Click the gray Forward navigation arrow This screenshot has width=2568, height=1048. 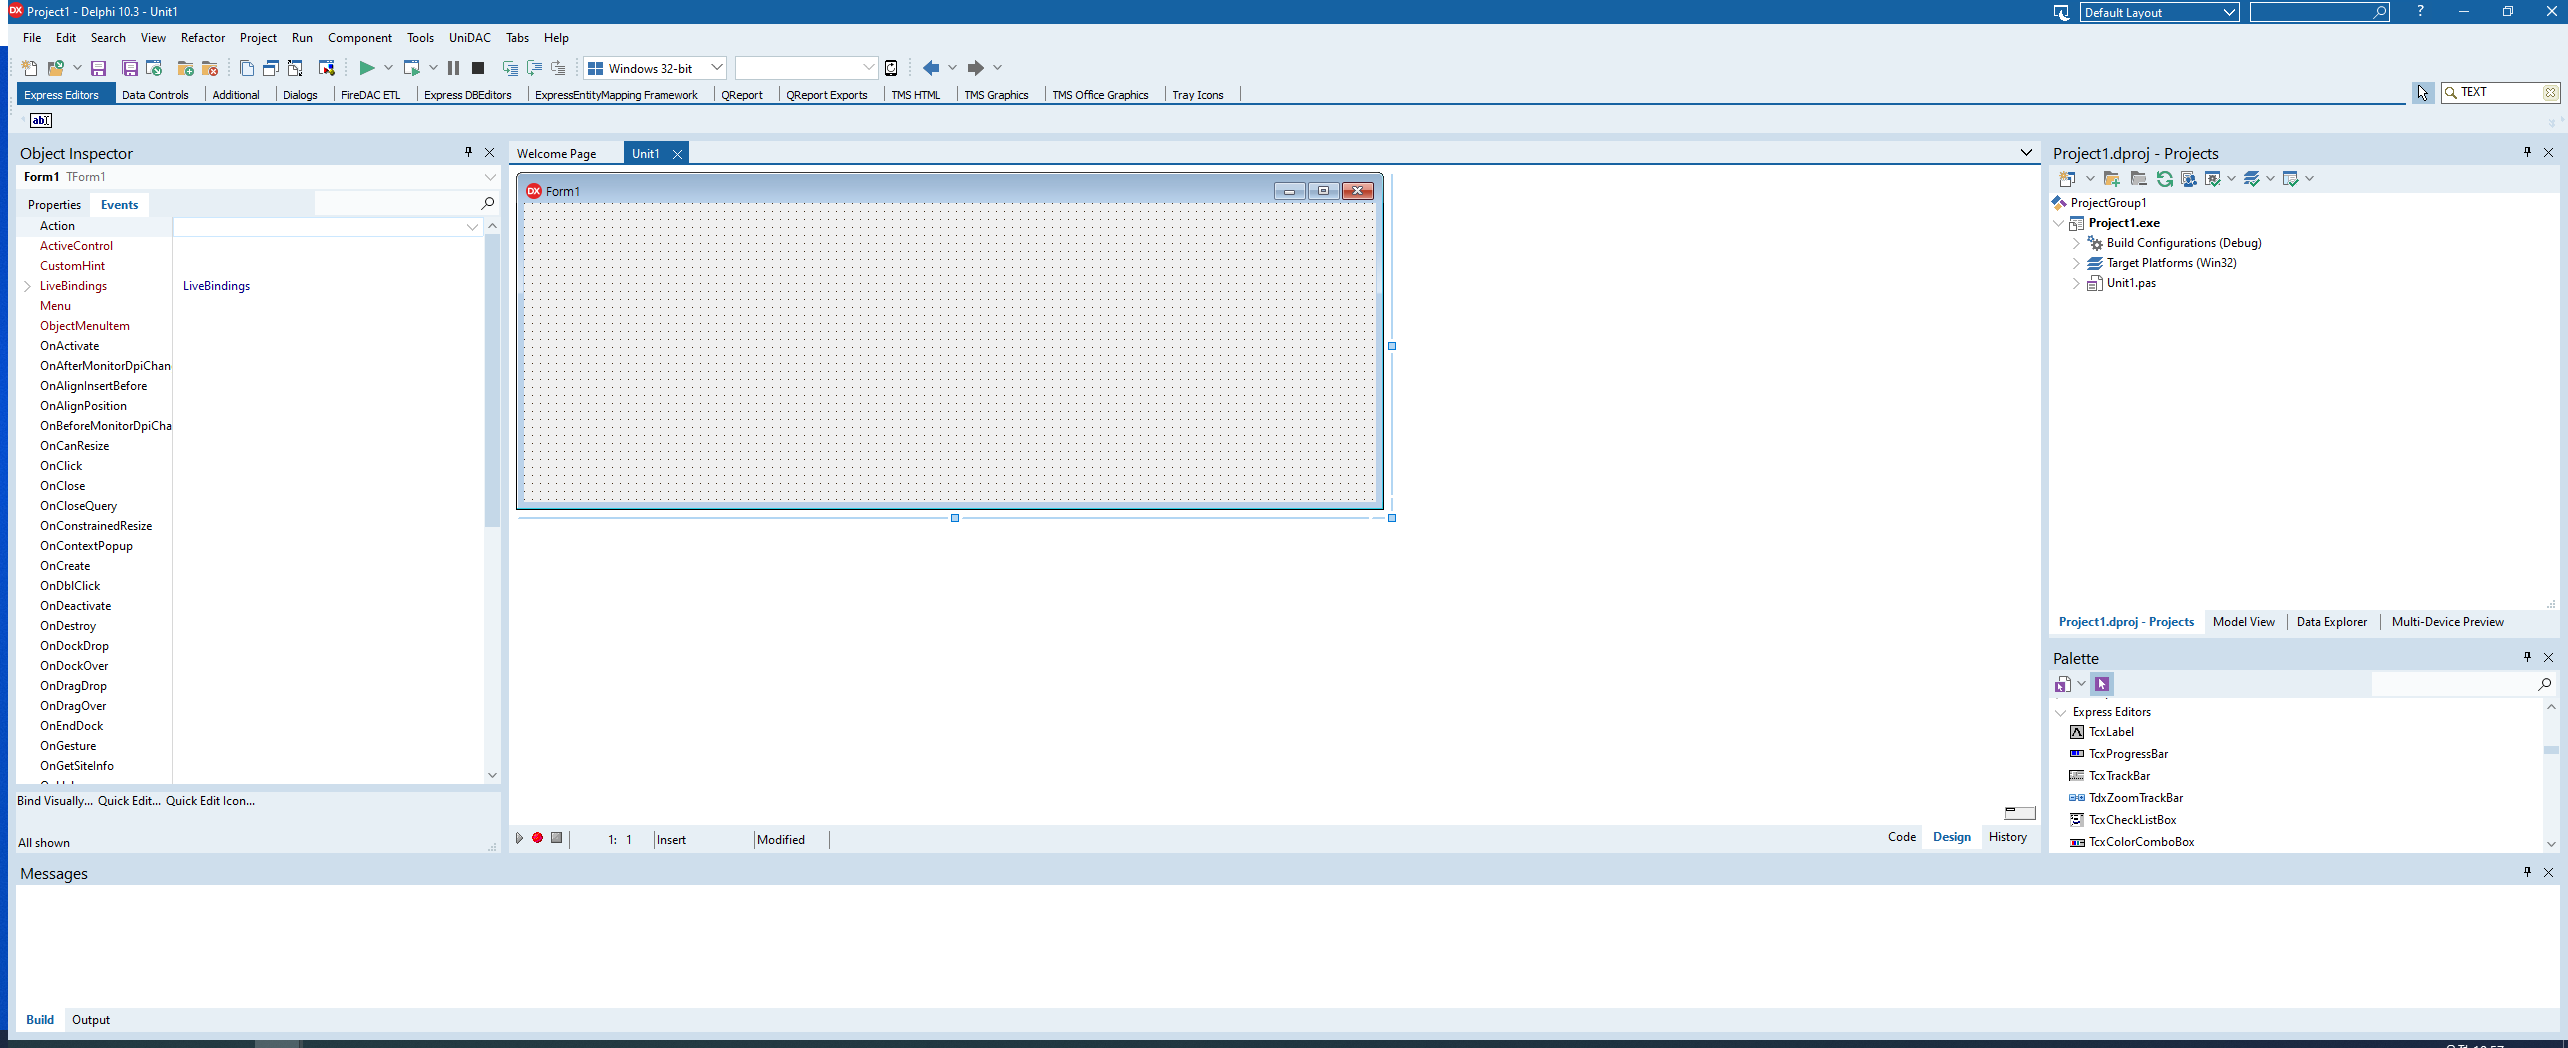(976, 68)
